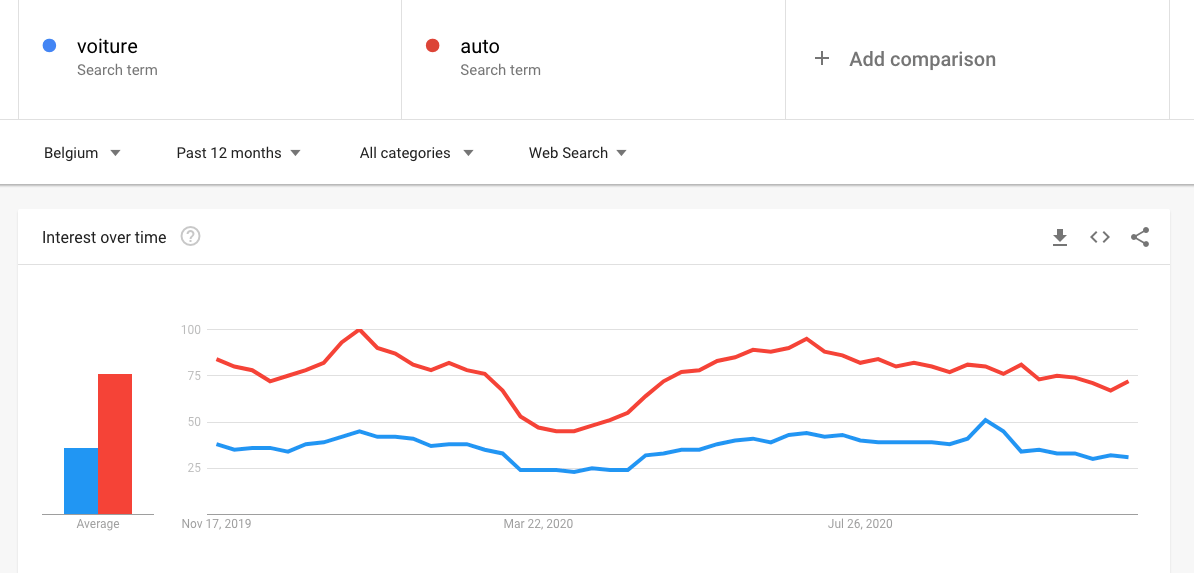Click the Mar 22, 2020 axis label

[538, 524]
